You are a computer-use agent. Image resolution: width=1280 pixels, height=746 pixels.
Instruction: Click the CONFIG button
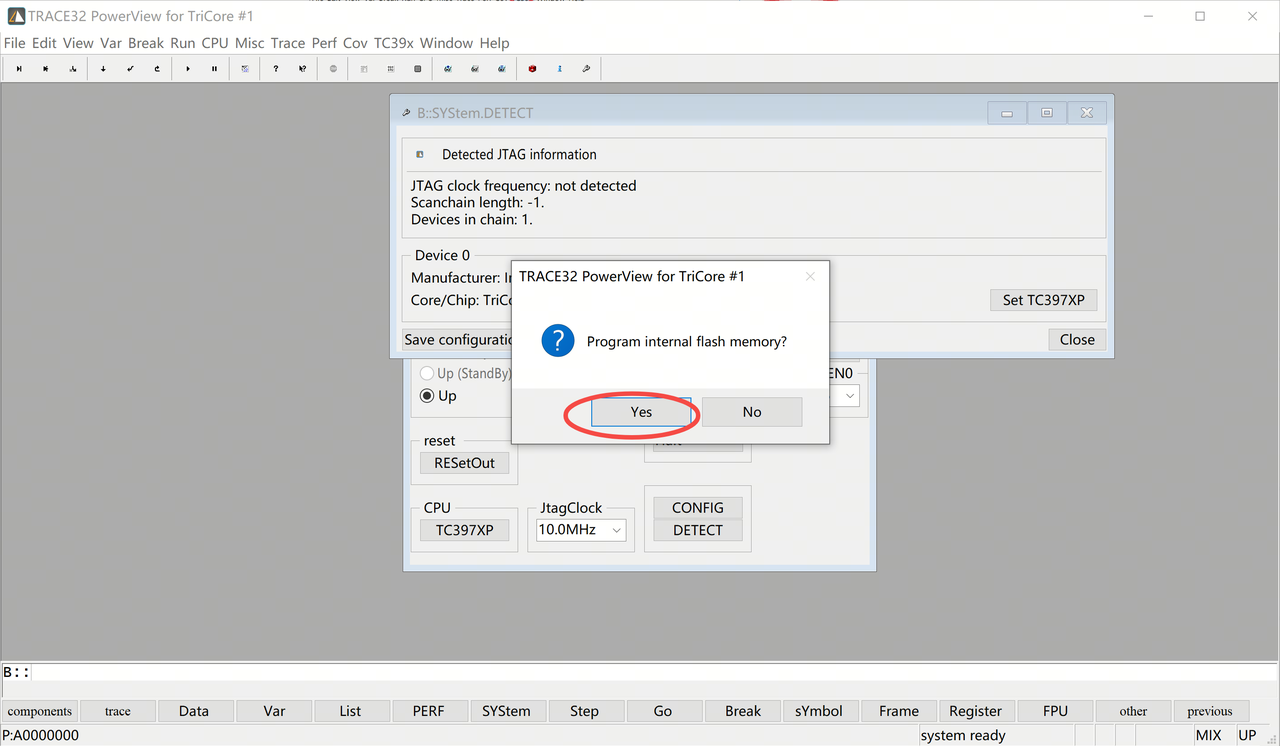pyautogui.click(x=698, y=507)
